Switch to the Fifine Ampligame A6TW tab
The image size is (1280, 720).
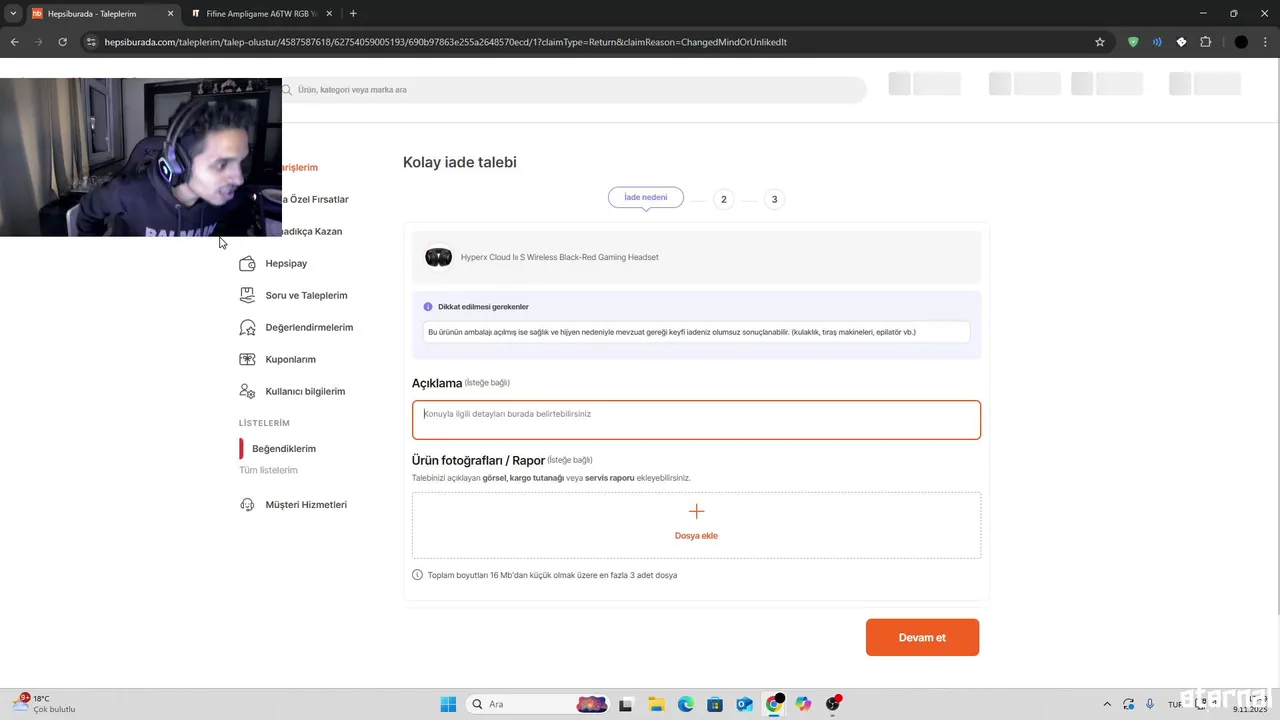pos(263,14)
